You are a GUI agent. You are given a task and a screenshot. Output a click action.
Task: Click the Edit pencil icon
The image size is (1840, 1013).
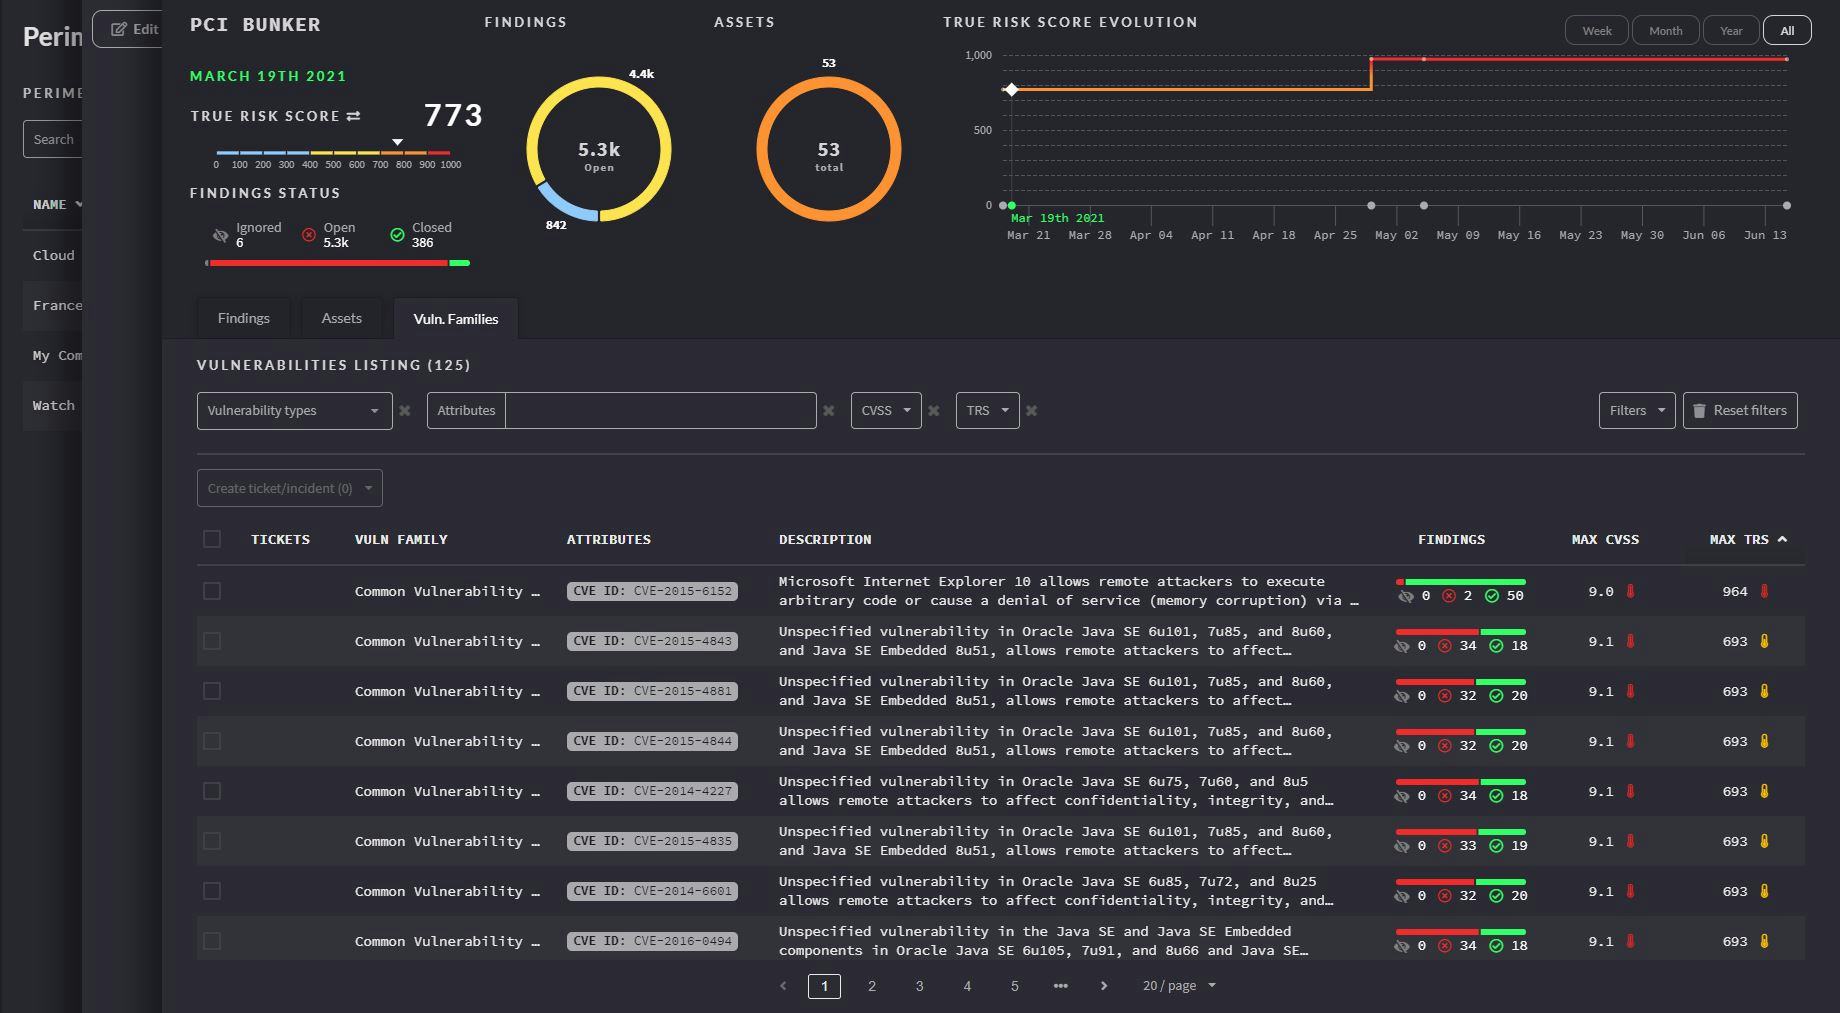click(117, 29)
